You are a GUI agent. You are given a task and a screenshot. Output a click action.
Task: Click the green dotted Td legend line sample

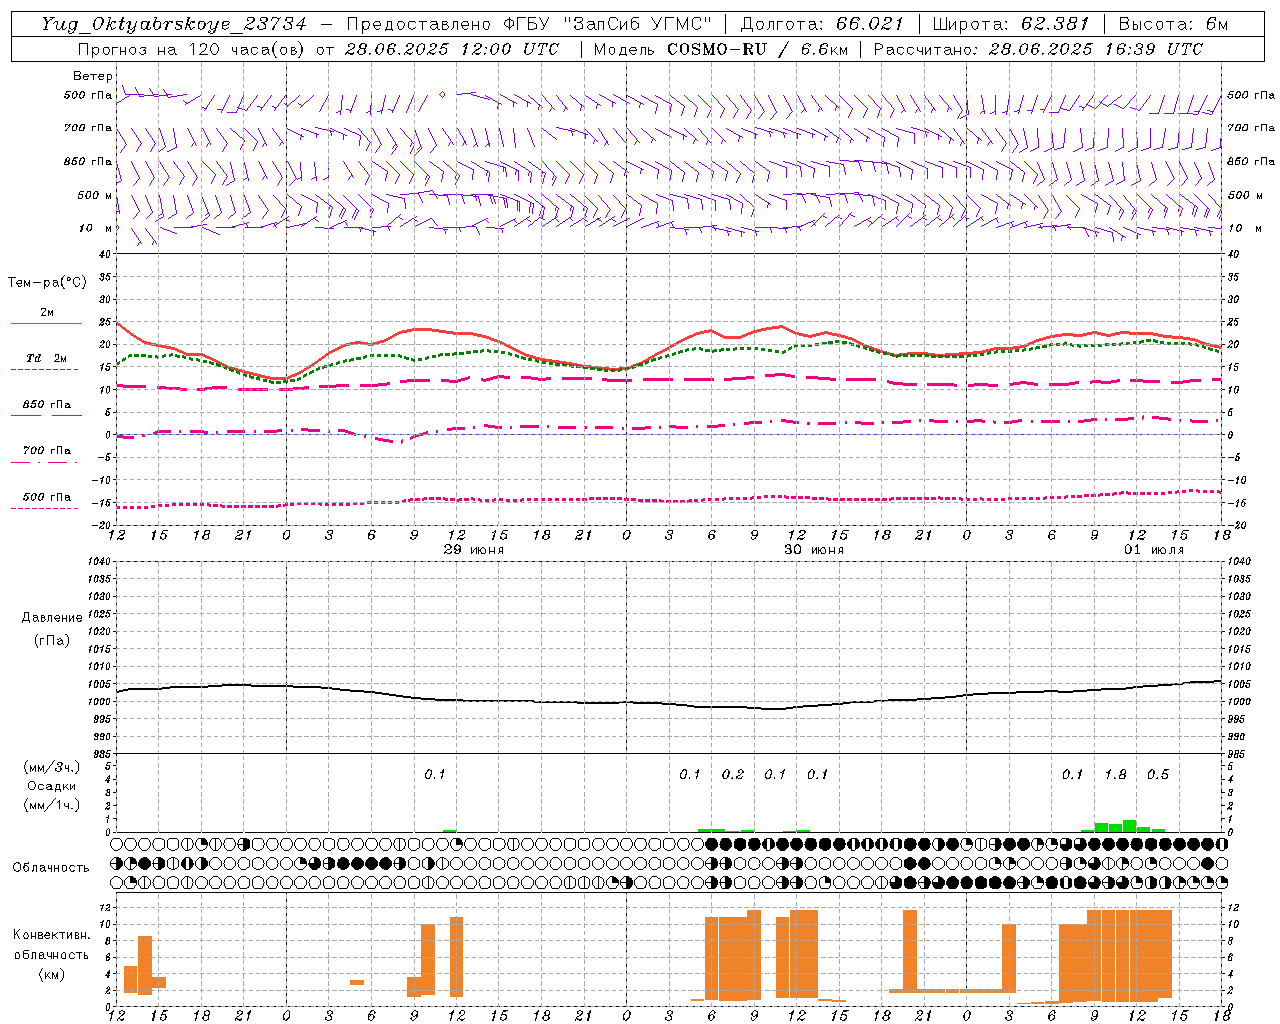44,370
